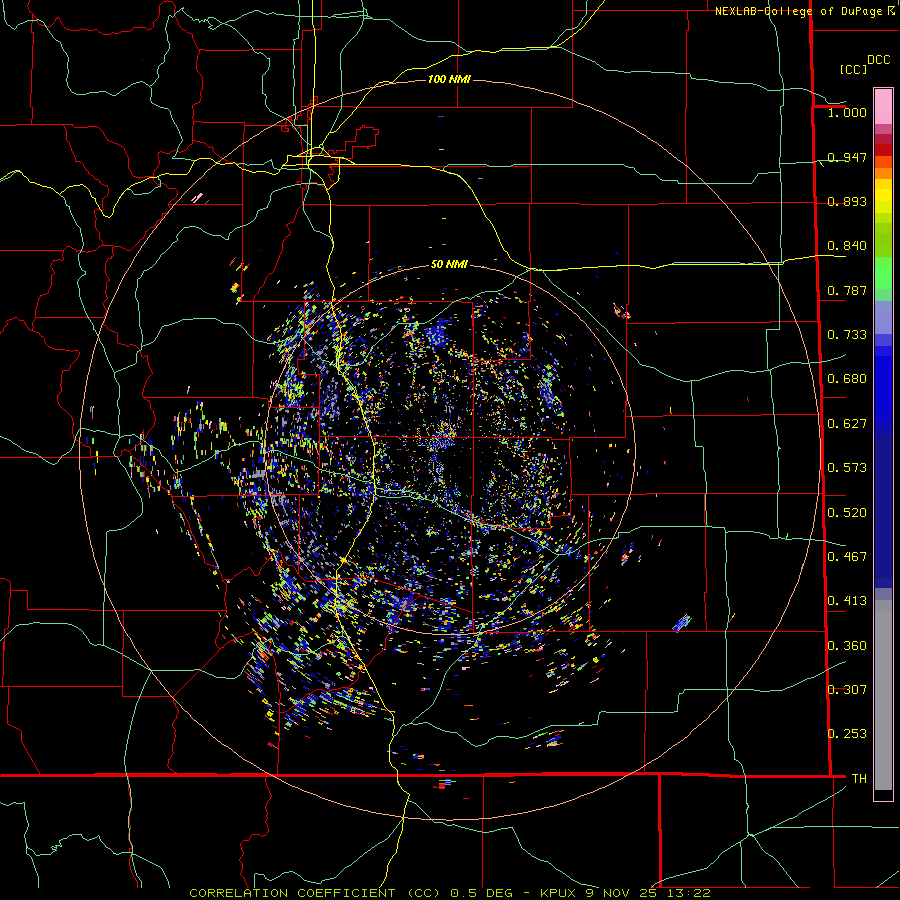Click the TH threshold label
This screenshot has width=900, height=900.
tap(859, 779)
